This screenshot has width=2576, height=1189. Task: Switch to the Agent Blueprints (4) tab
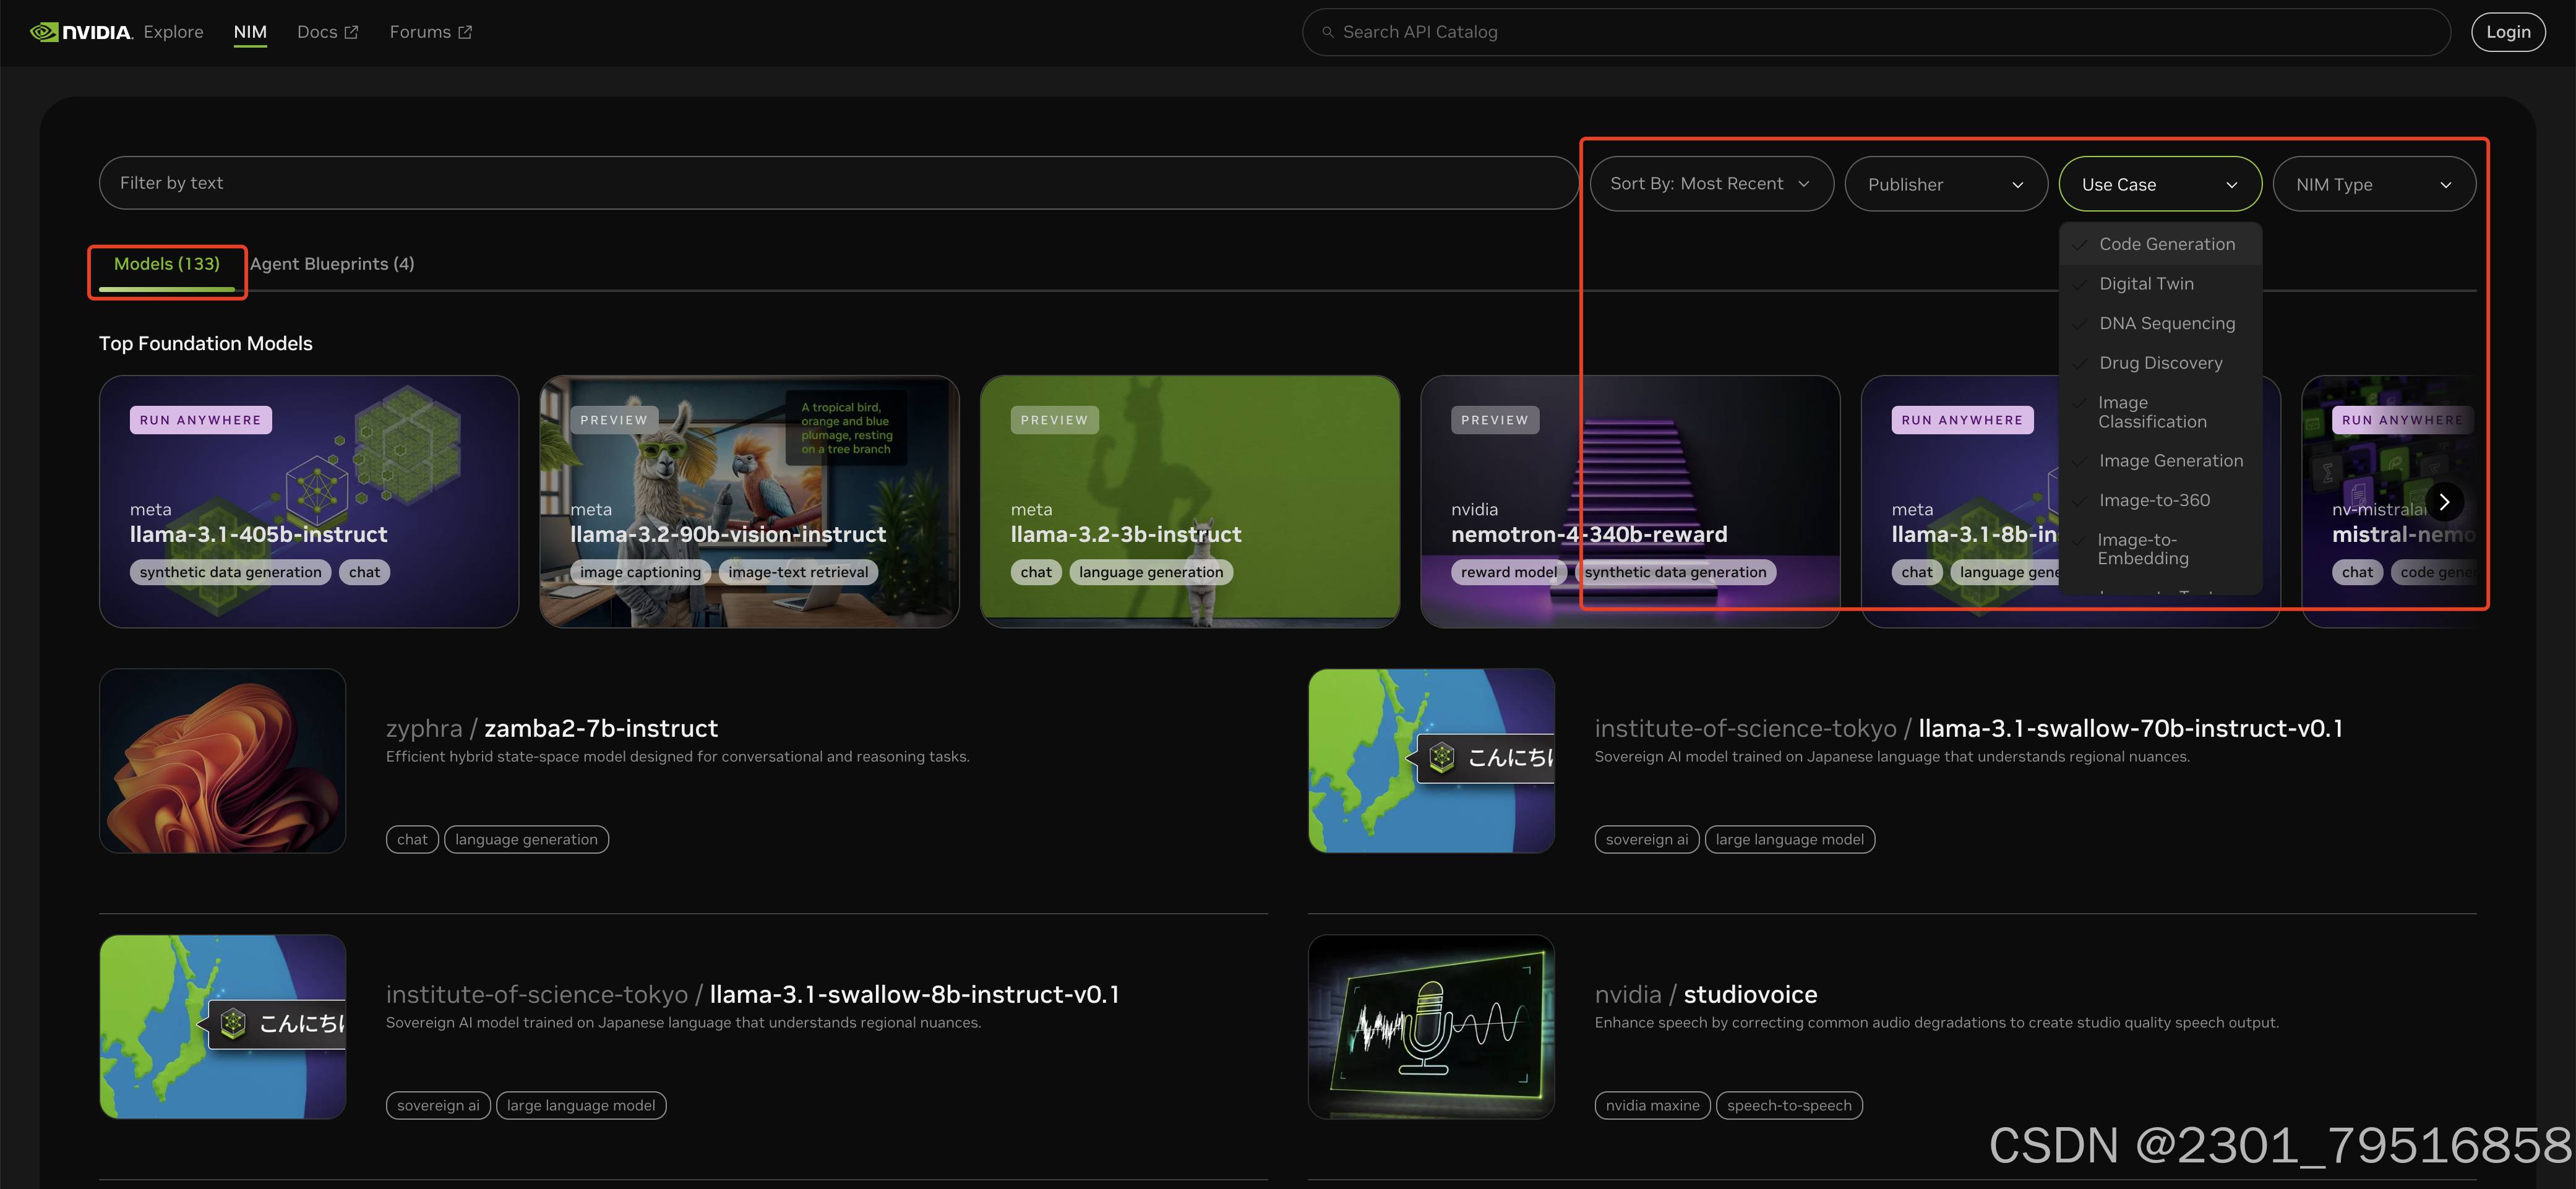coord(332,264)
